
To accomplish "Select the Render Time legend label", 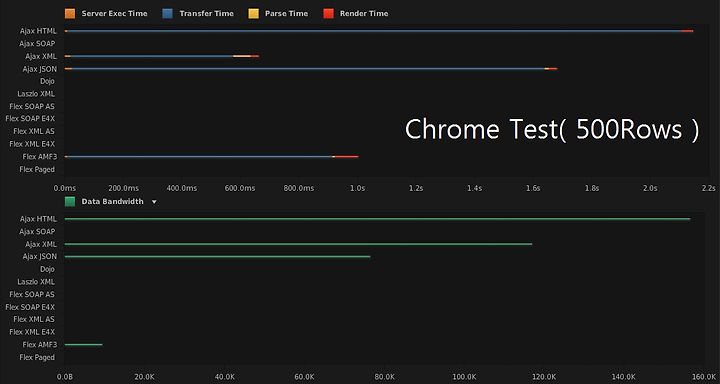I will point(364,14).
